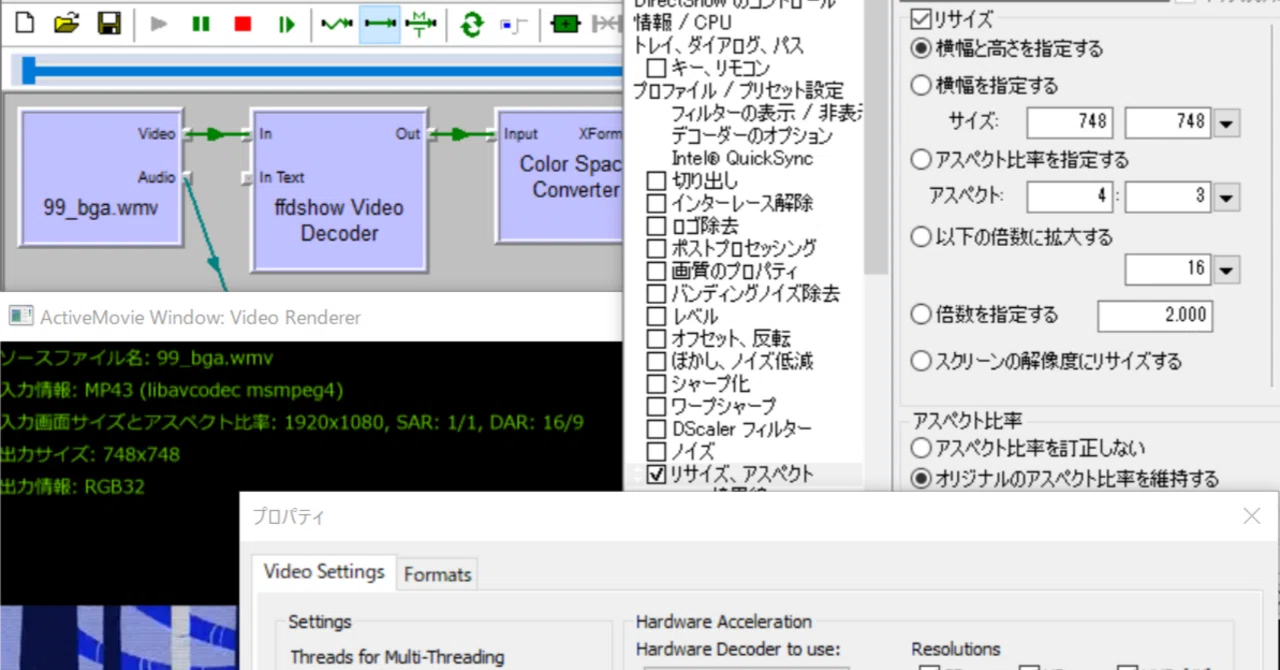1280x670 pixels.
Task: Pause graph playback in the toolbar
Action: 201,24
